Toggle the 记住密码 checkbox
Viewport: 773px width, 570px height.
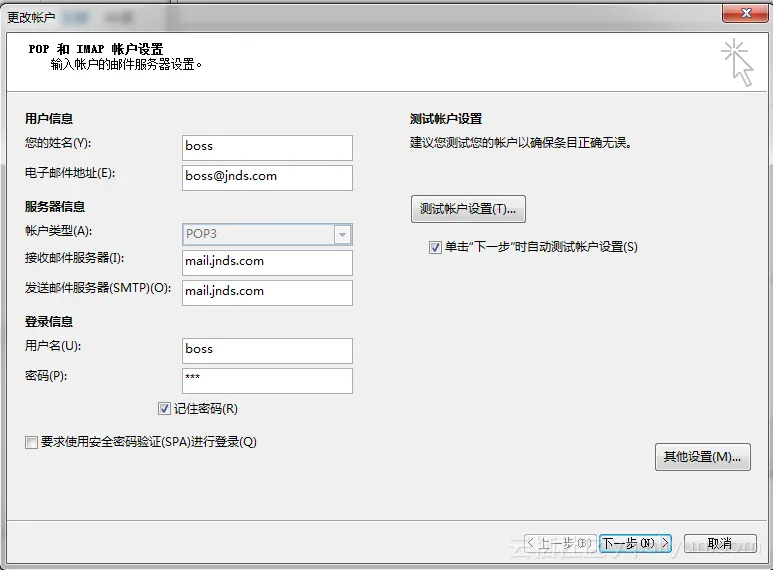click(164, 409)
